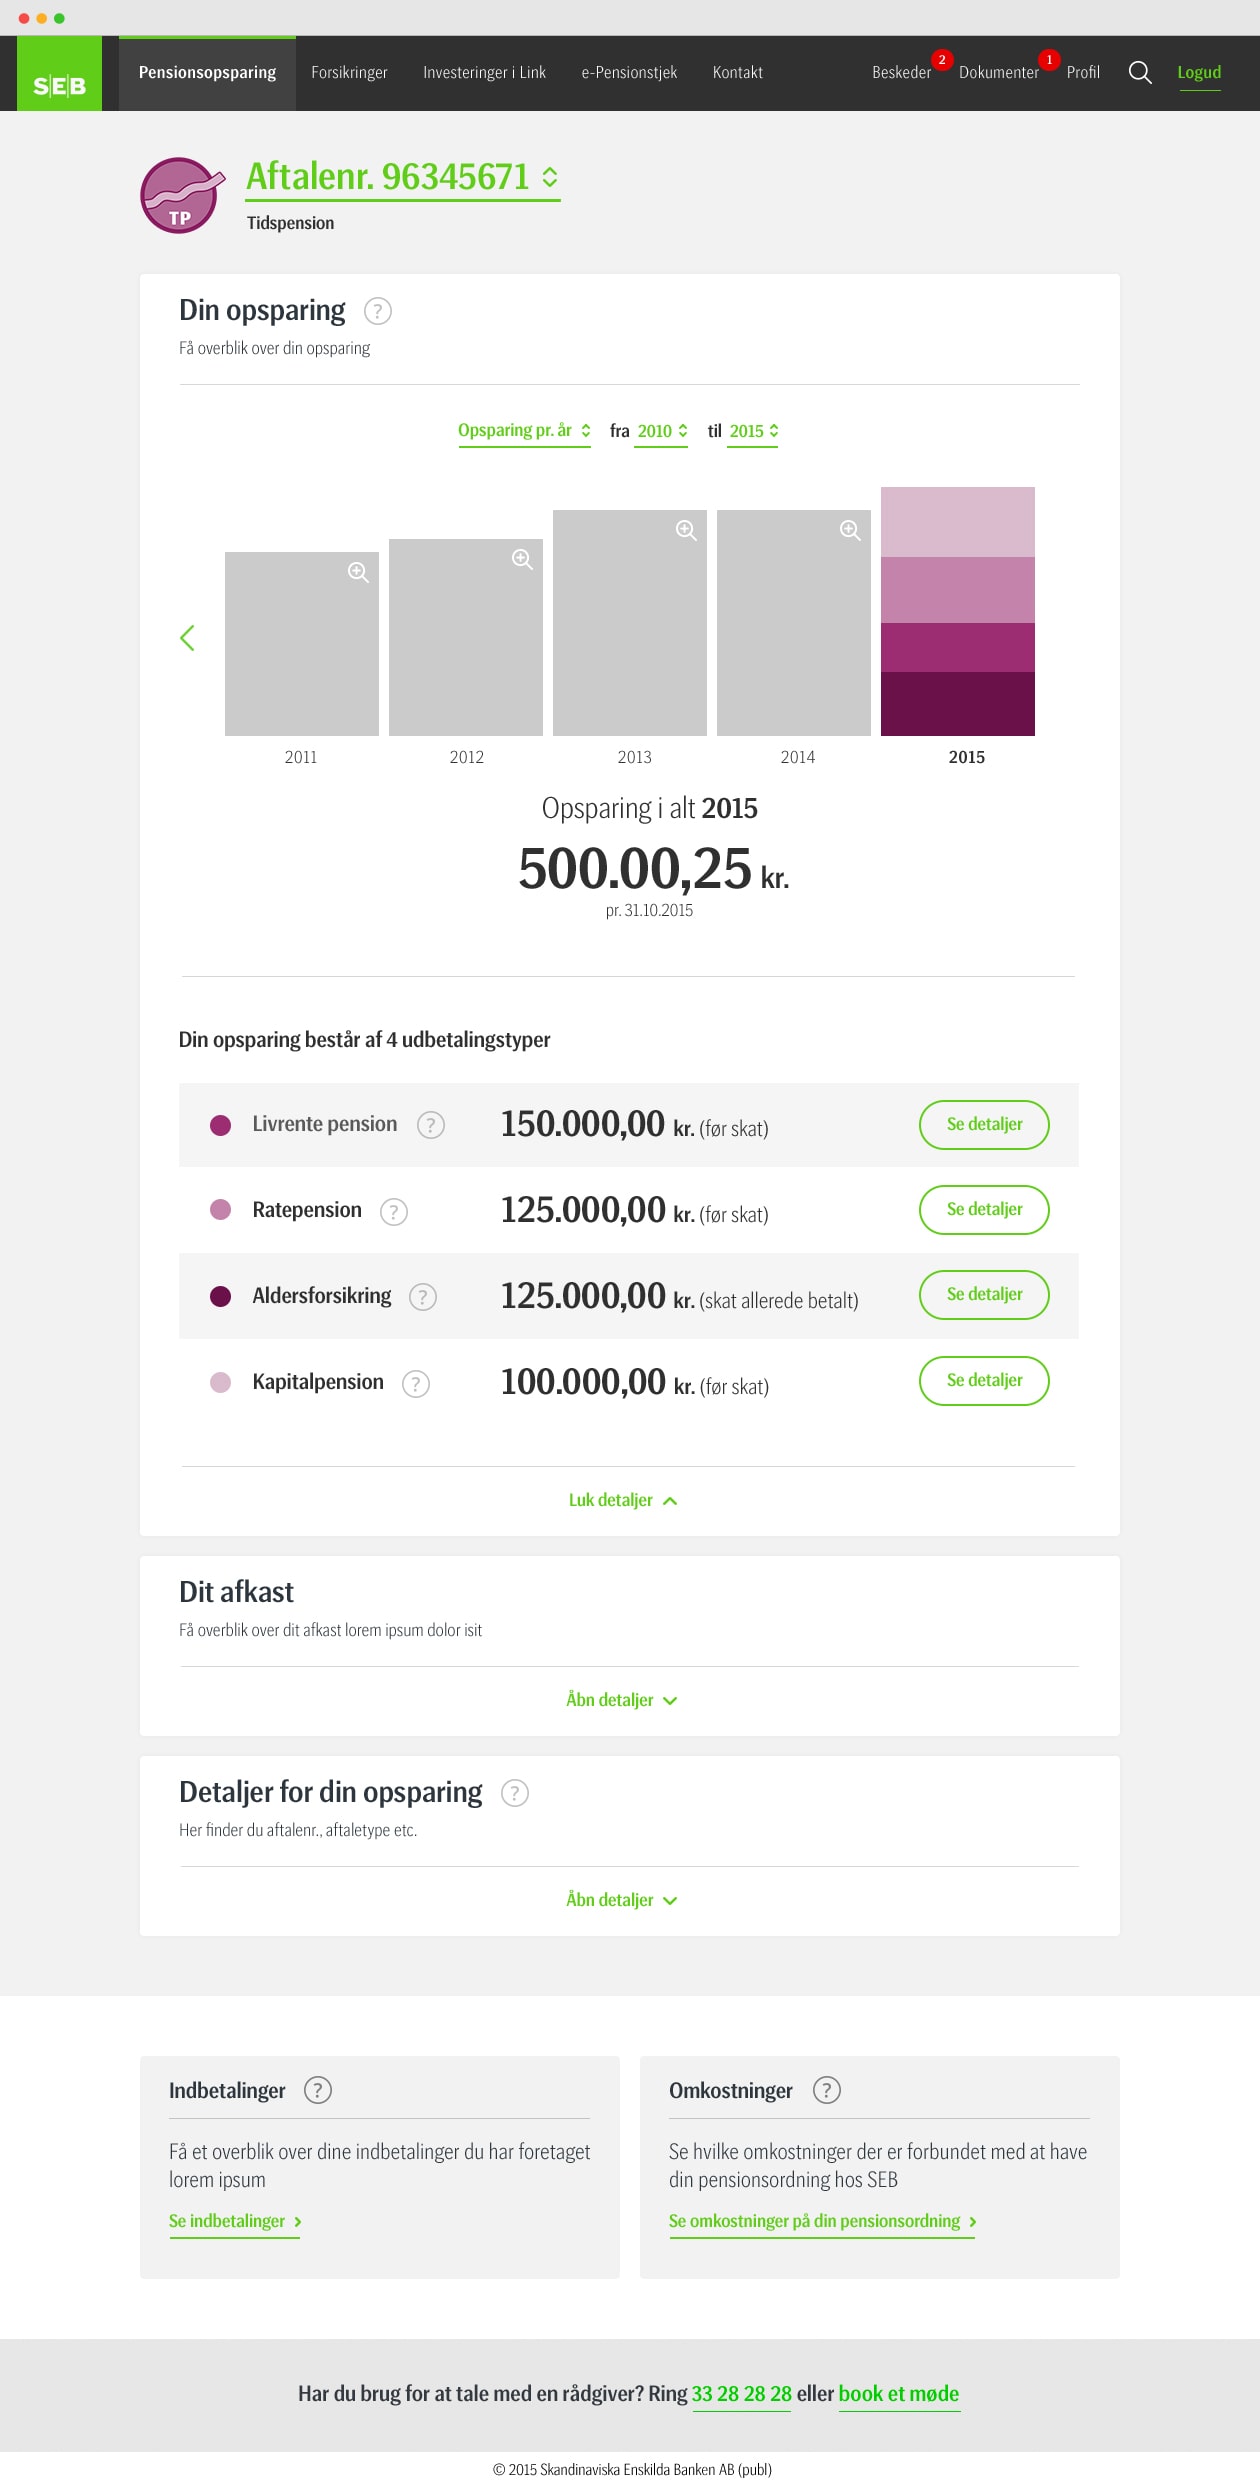The height and width of the screenshot is (2490, 1260).
Task: Select the dark purple 2015 bar segment
Action: tap(958, 704)
